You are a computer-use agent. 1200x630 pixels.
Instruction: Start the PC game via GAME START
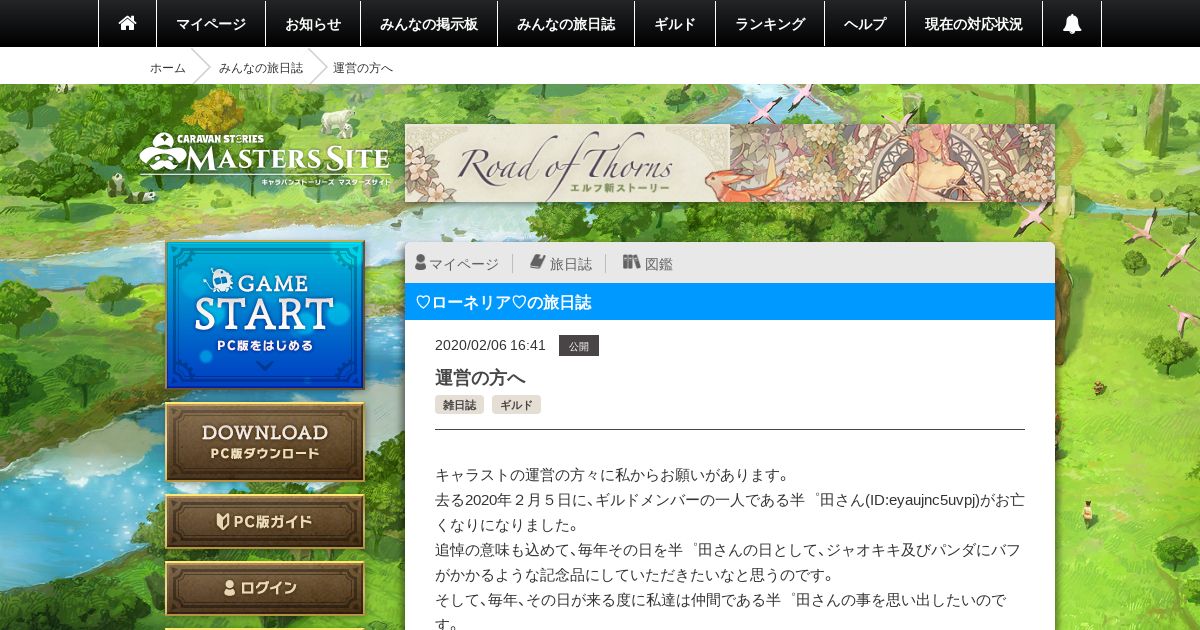click(265, 315)
